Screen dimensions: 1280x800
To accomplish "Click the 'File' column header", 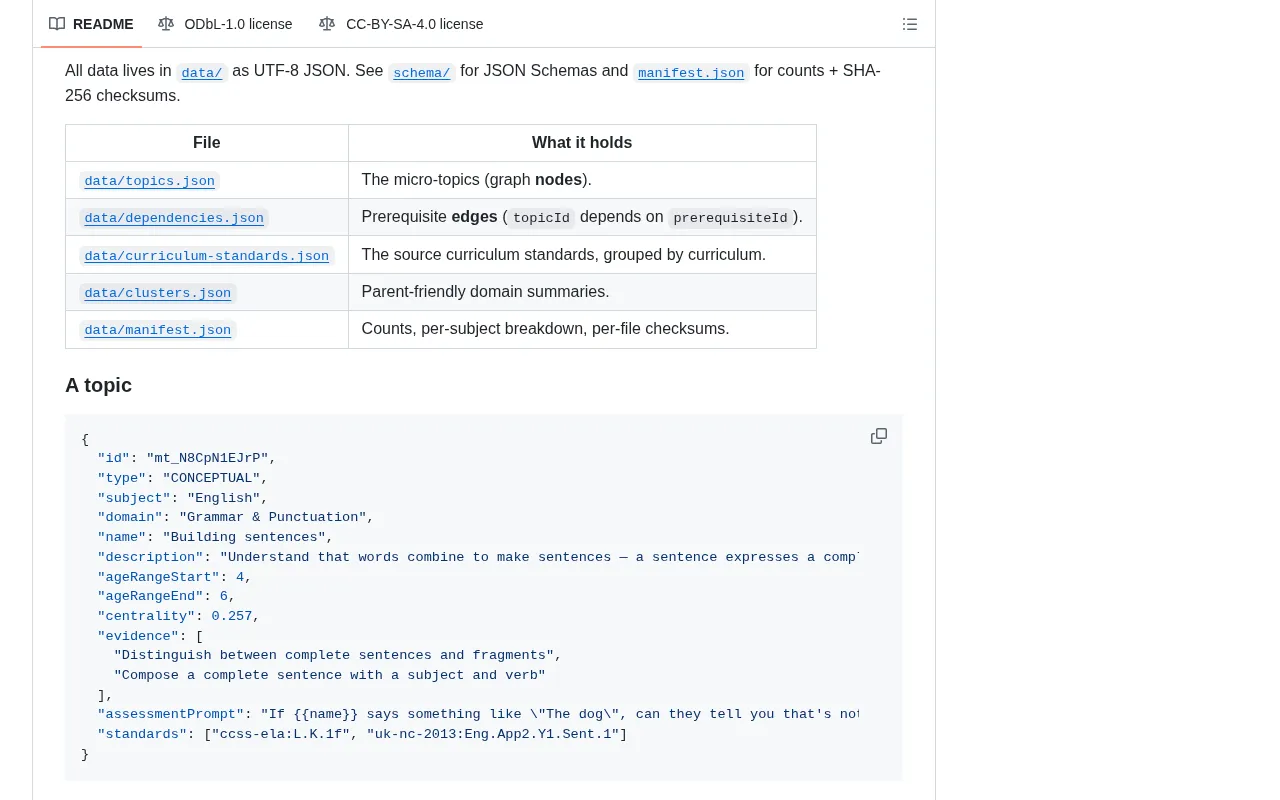I will click(207, 143).
